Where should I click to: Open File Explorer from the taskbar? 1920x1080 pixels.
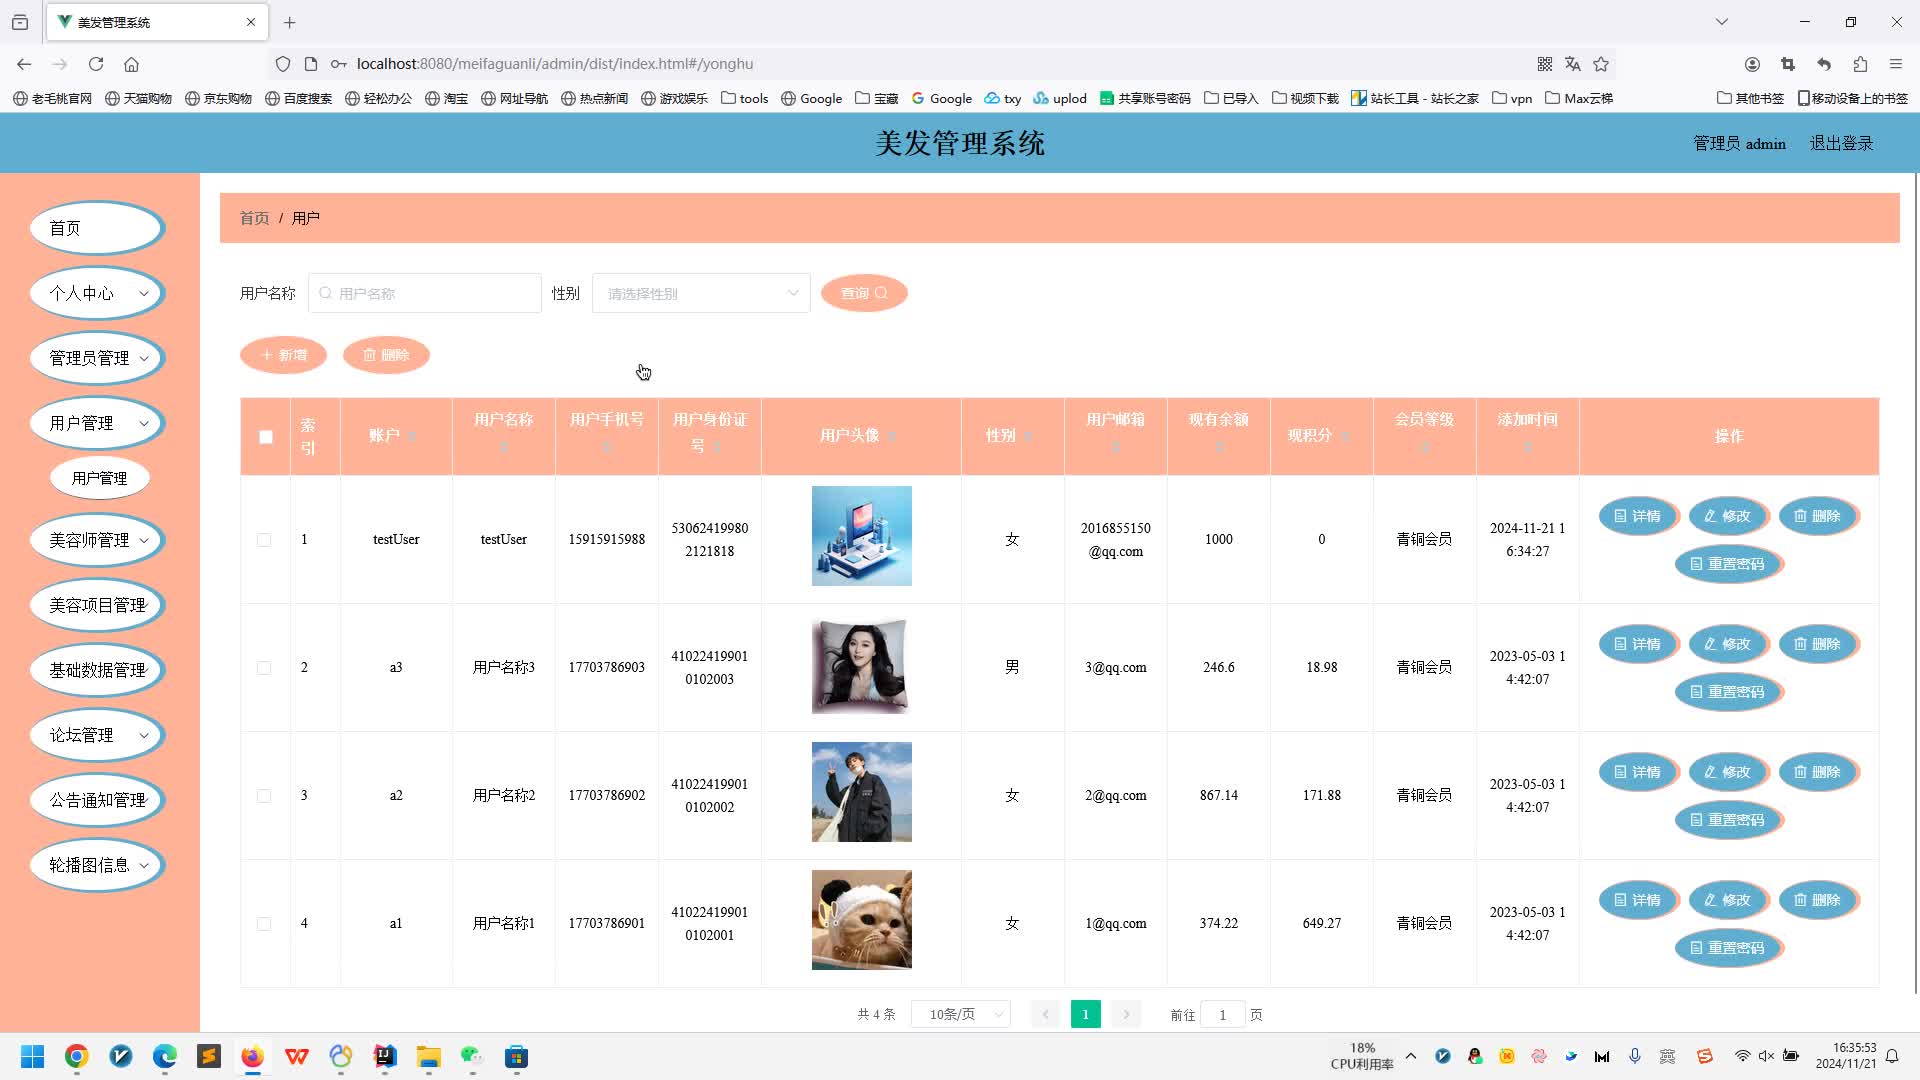pos(429,1057)
